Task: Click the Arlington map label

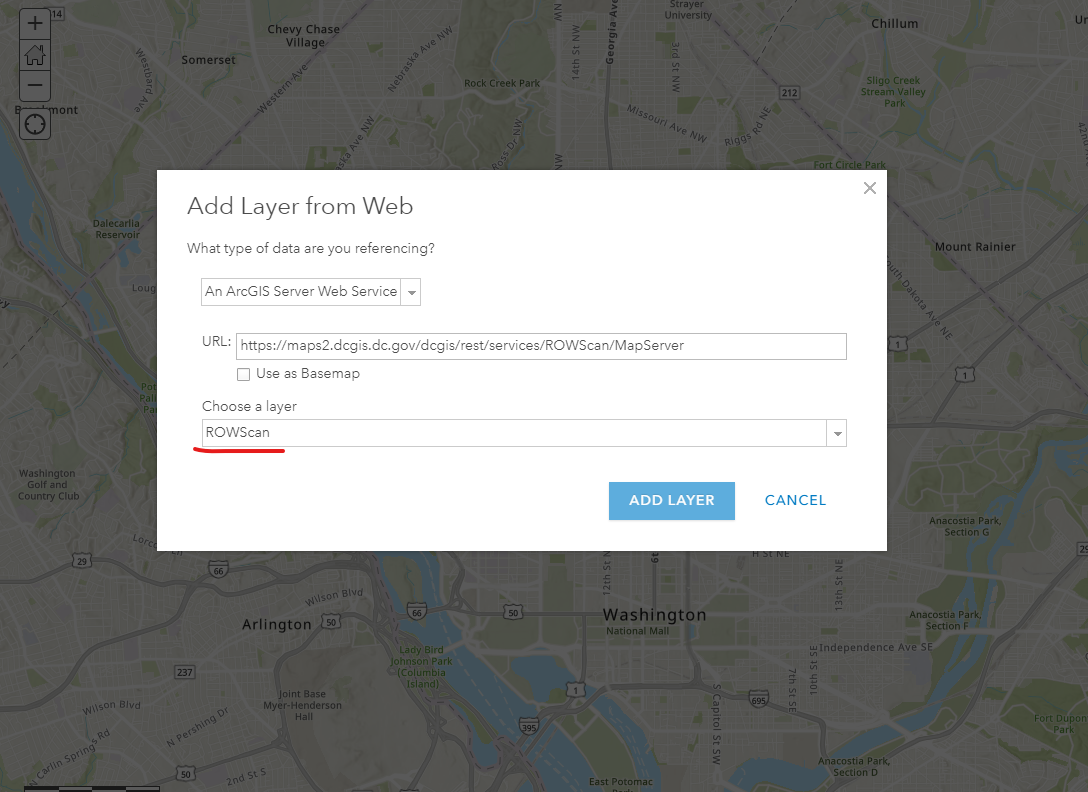Action: click(276, 623)
